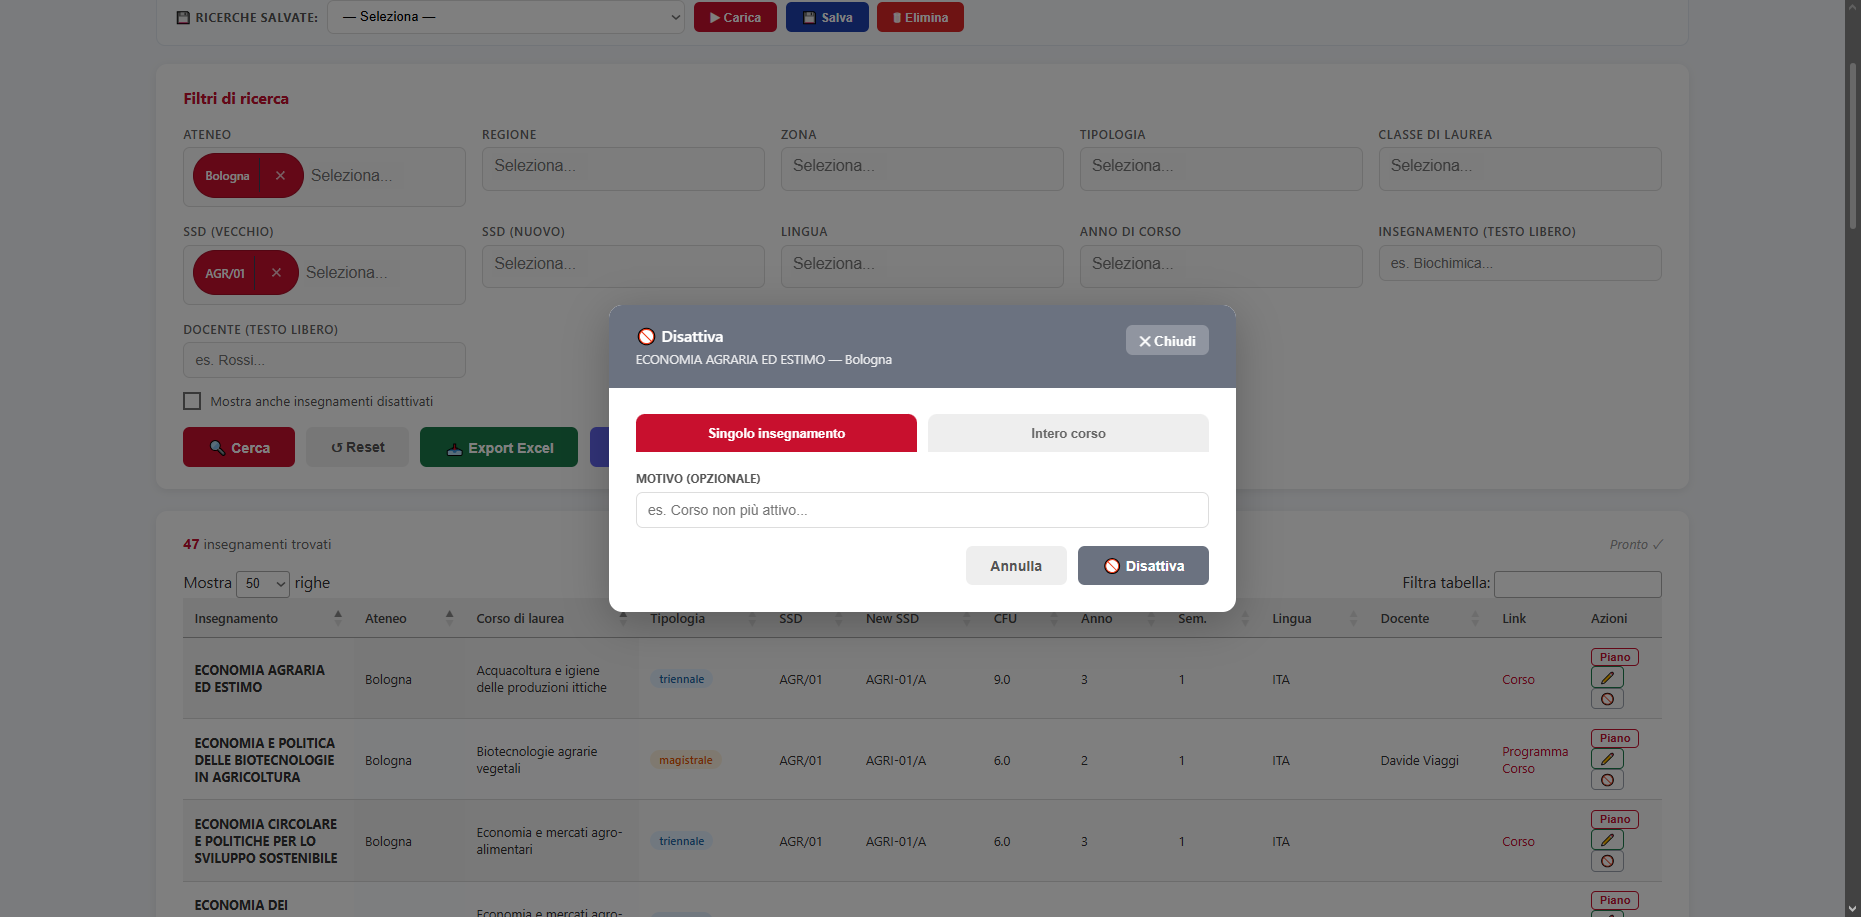This screenshot has width=1861, height=917.
Task: Click the Davide Viaggi docente cell
Action: point(1419,760)
